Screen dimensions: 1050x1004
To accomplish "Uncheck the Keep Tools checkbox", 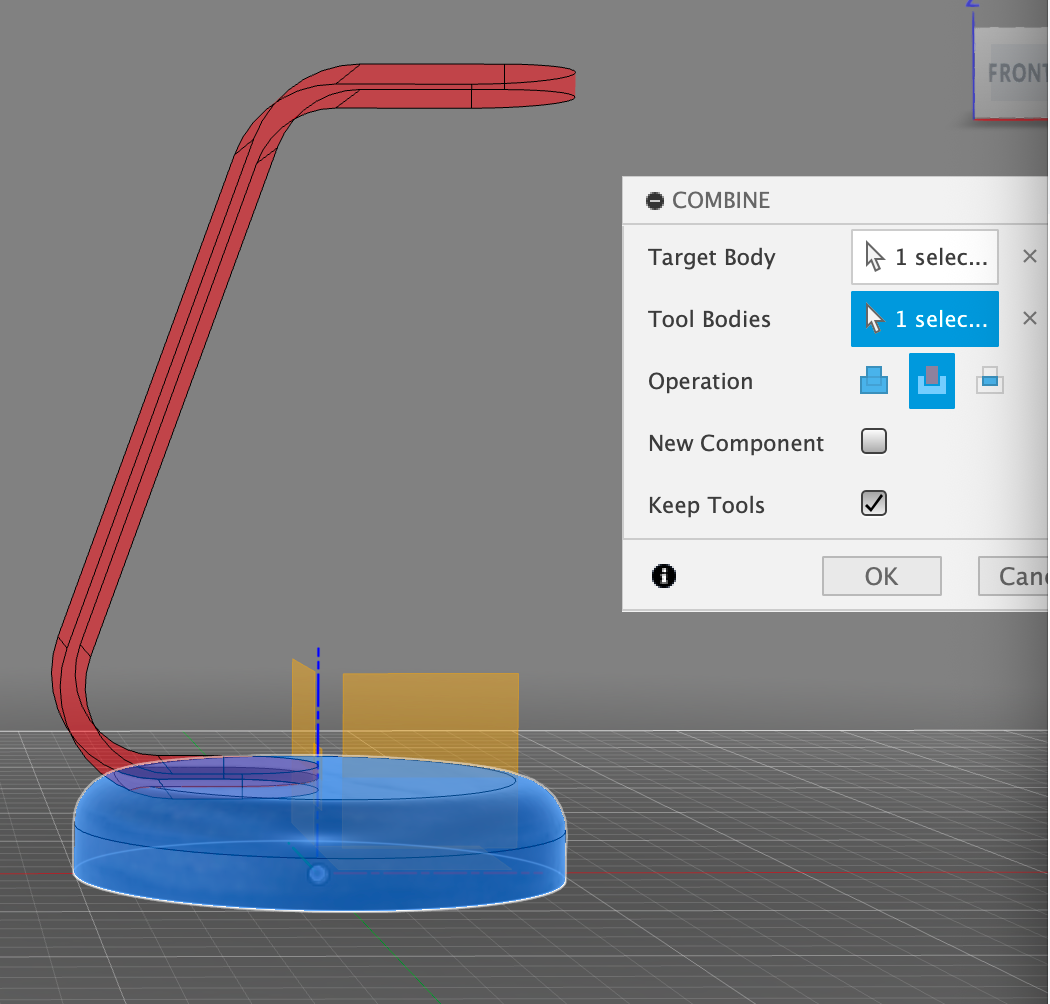I will (x=874, y=503).
